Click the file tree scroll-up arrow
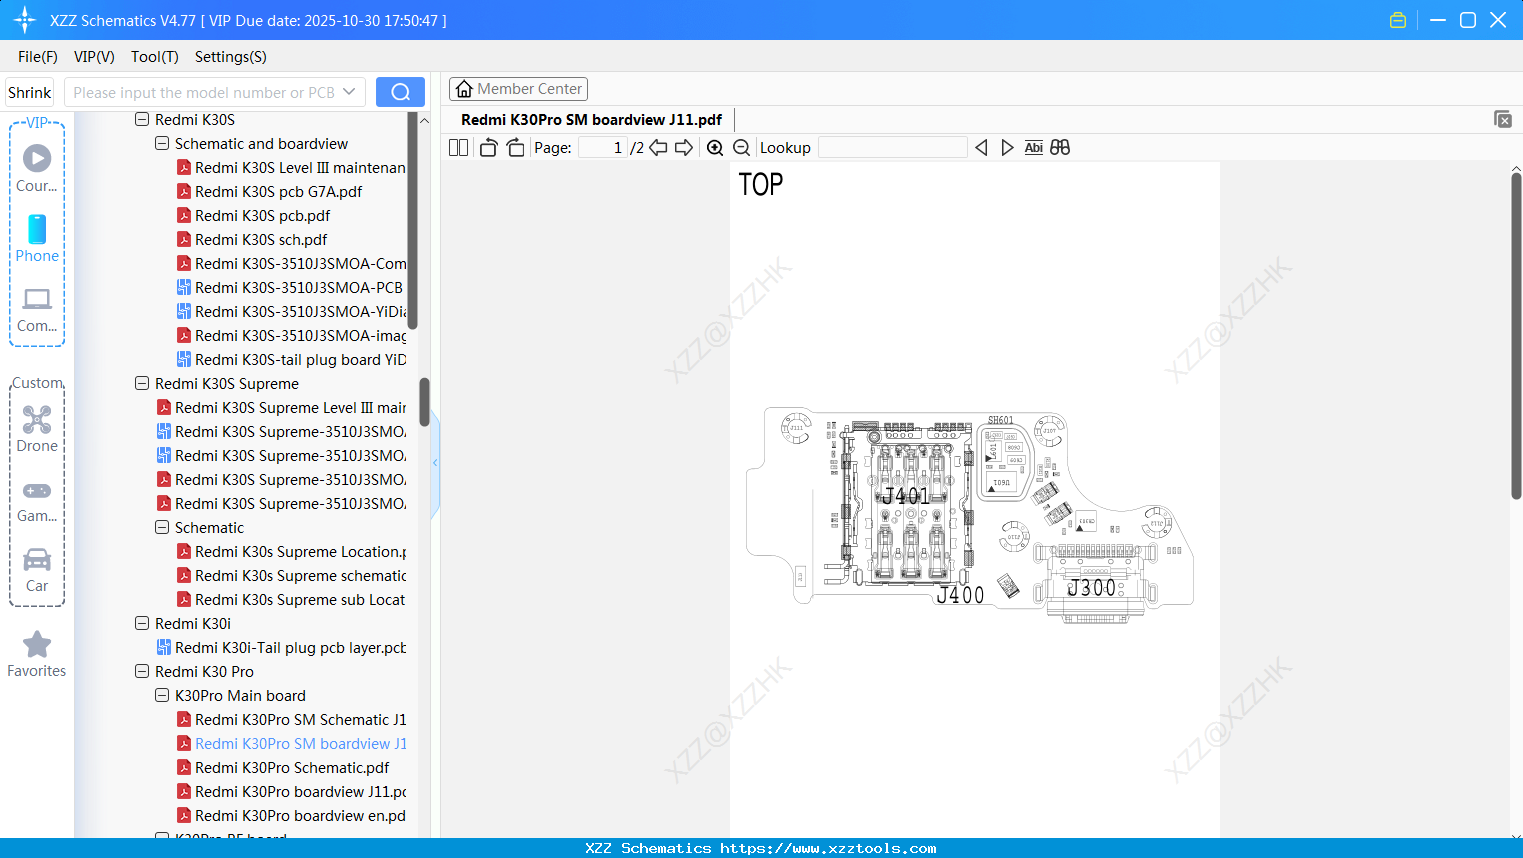The width and height of the screenshot is (1523, 858). [424, 120]
